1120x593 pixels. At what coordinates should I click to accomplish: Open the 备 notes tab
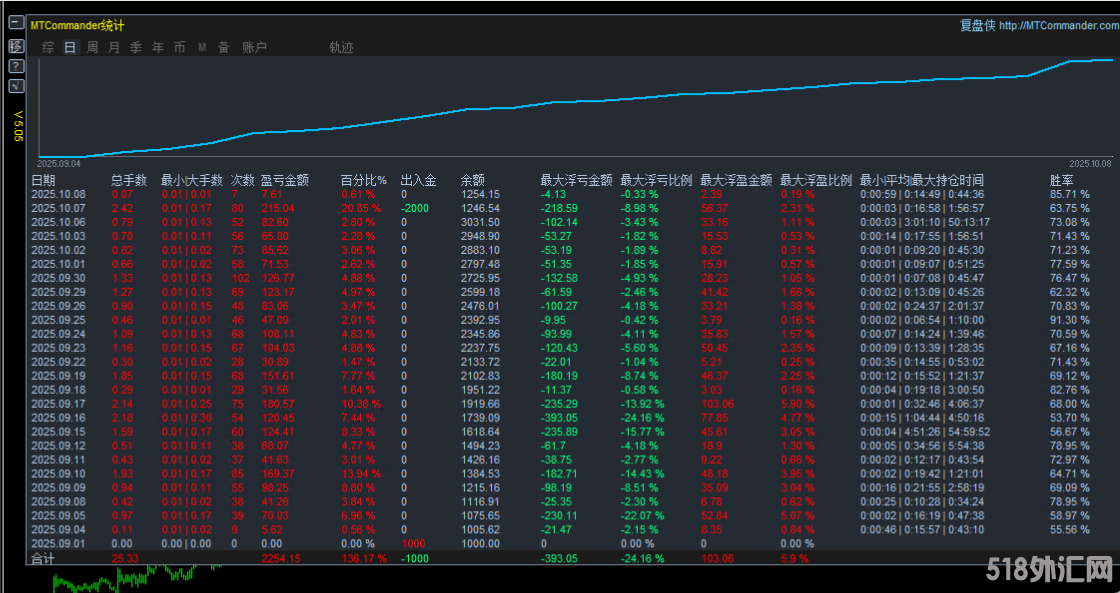point(223,47)
